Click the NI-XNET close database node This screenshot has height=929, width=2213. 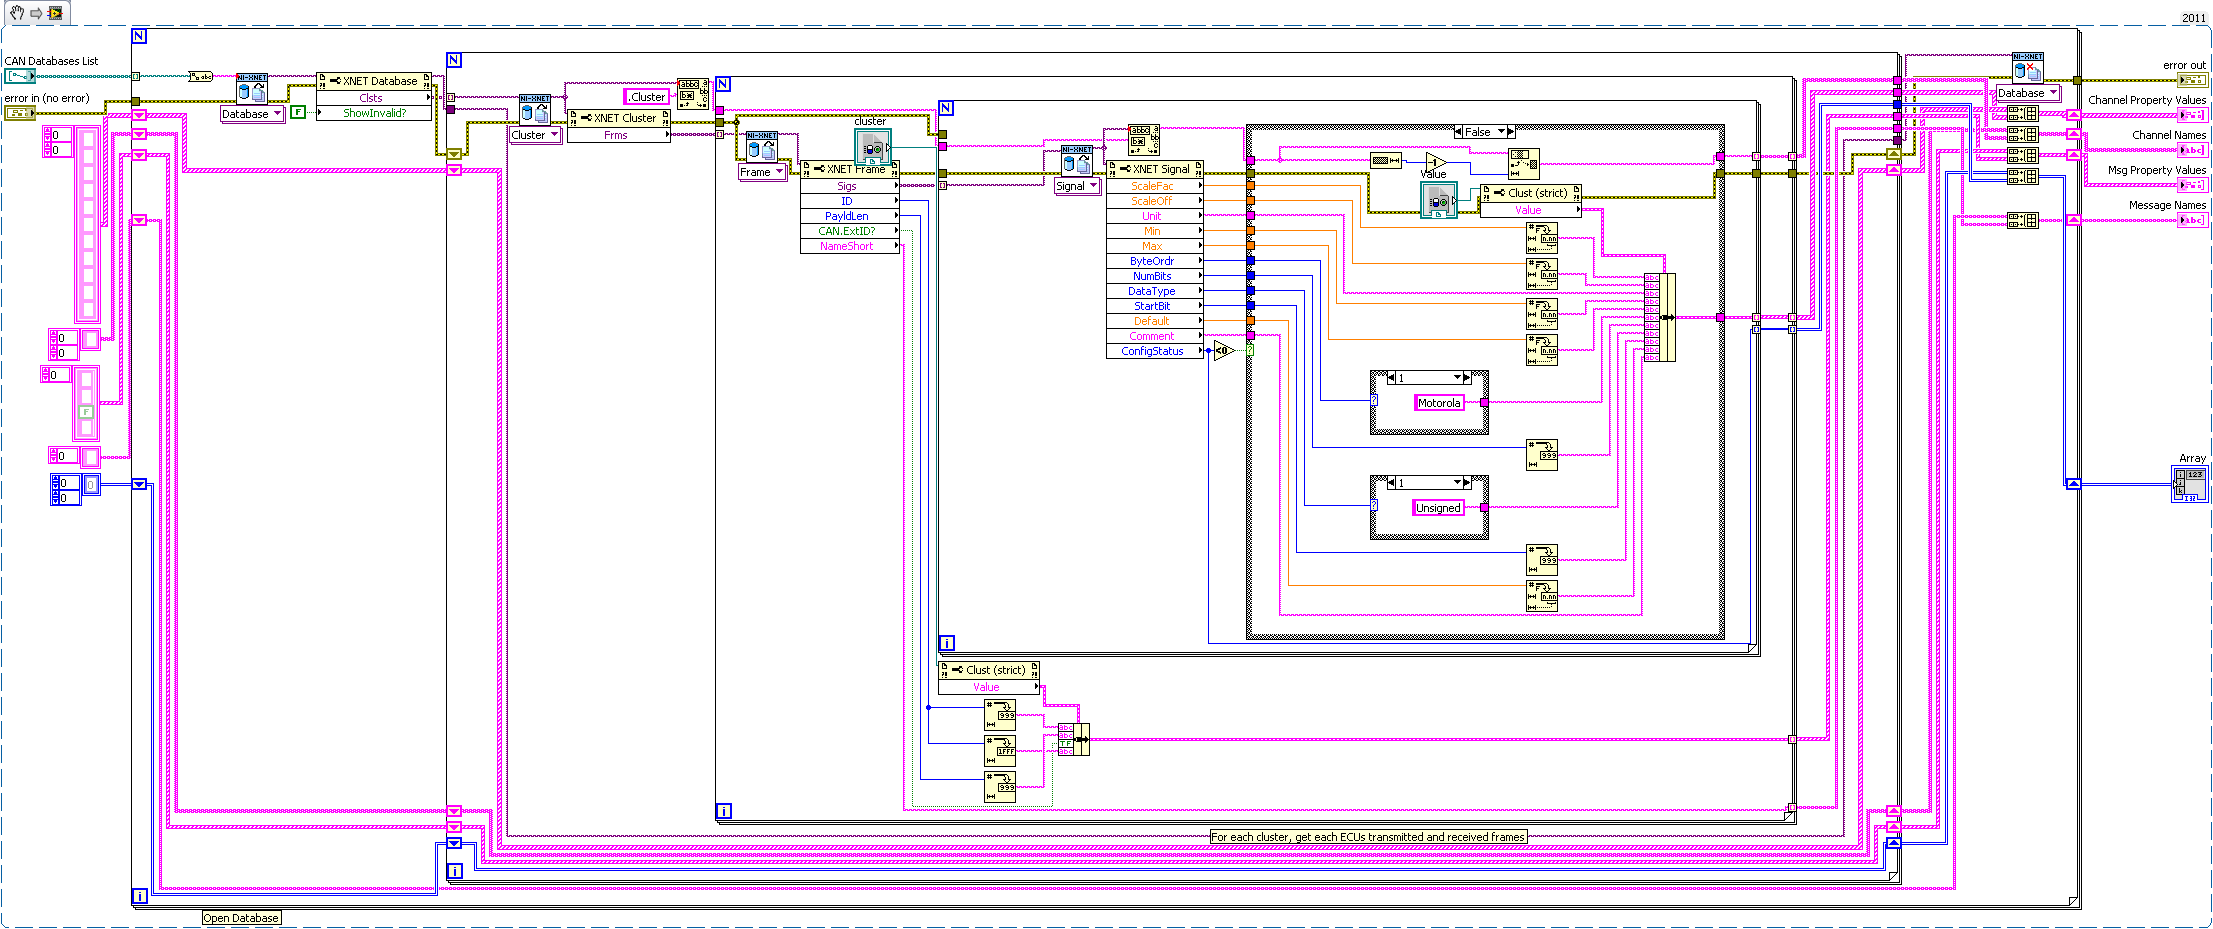(2028, 69)
